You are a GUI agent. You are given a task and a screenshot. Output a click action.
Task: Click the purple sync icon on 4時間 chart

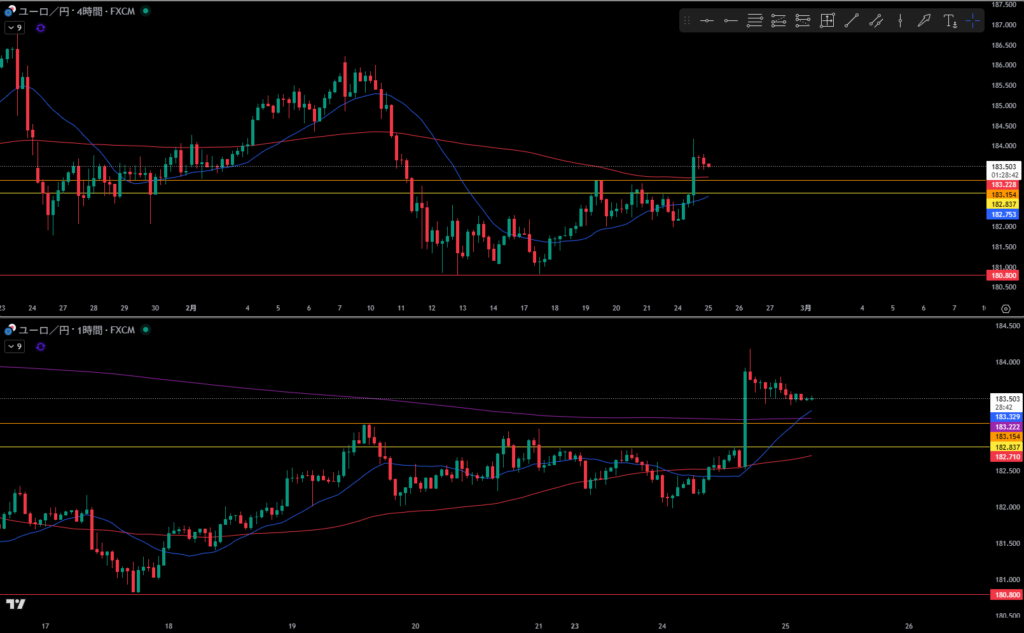(x=40, y=28)
